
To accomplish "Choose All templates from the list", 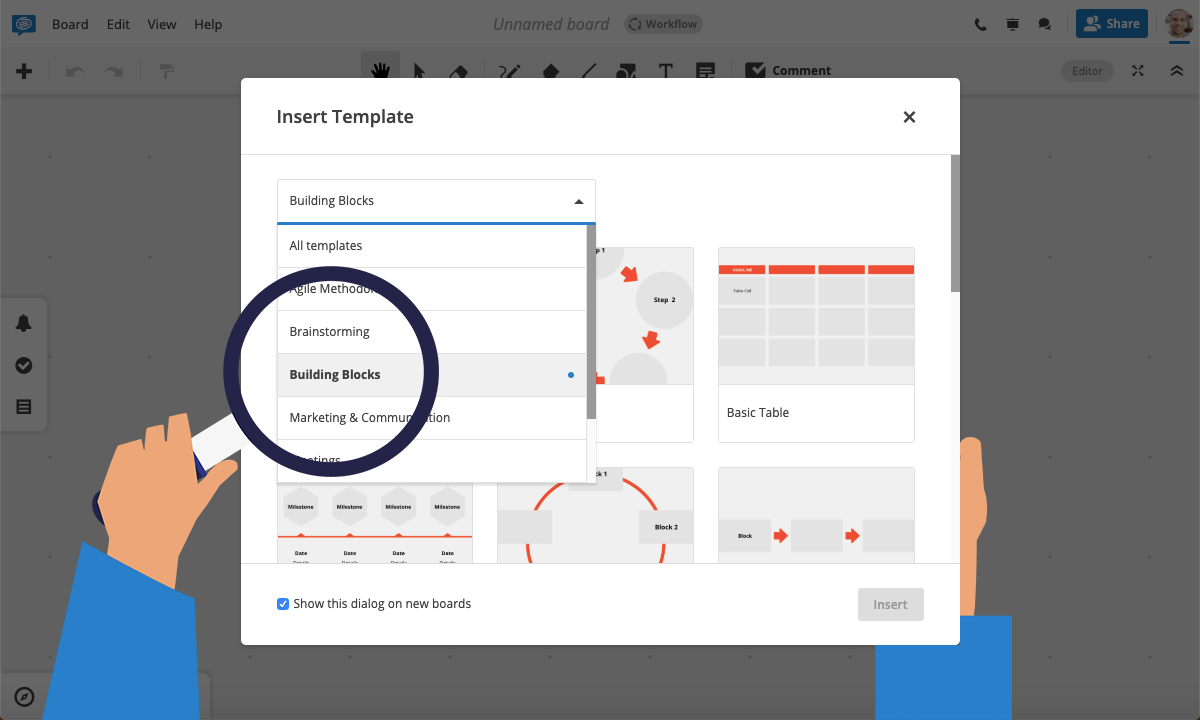I will tap(432, 246).
